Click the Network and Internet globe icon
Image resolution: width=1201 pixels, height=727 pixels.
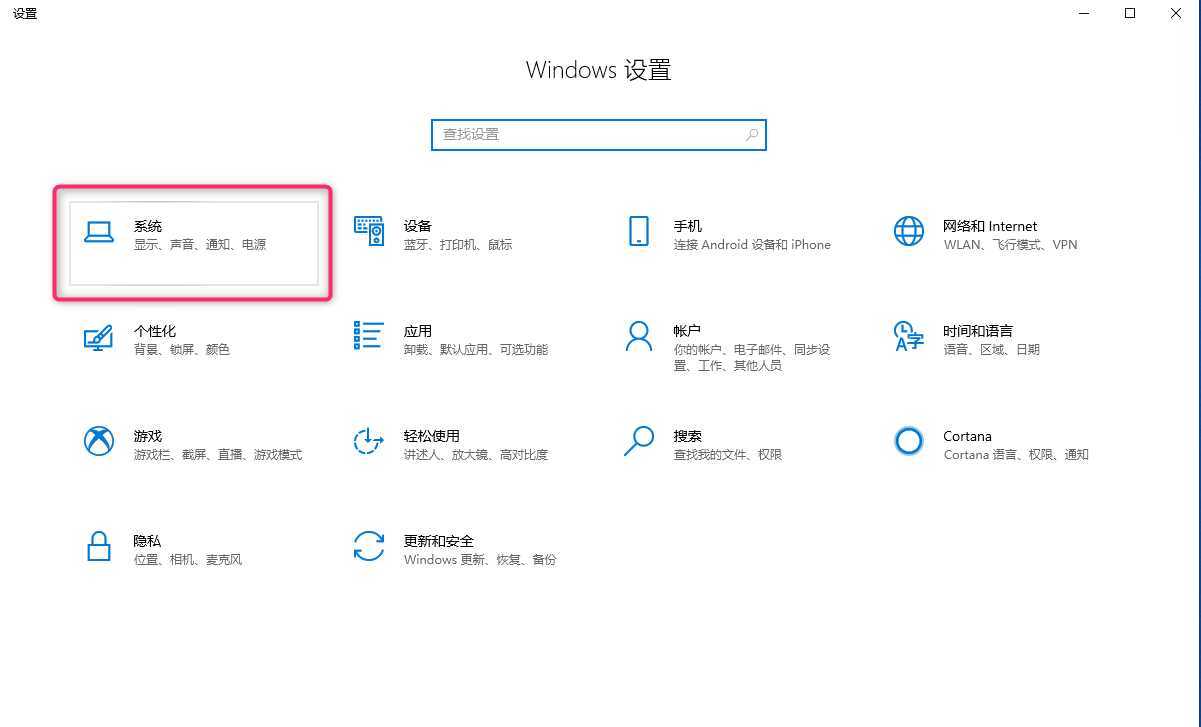pos(909,231)
